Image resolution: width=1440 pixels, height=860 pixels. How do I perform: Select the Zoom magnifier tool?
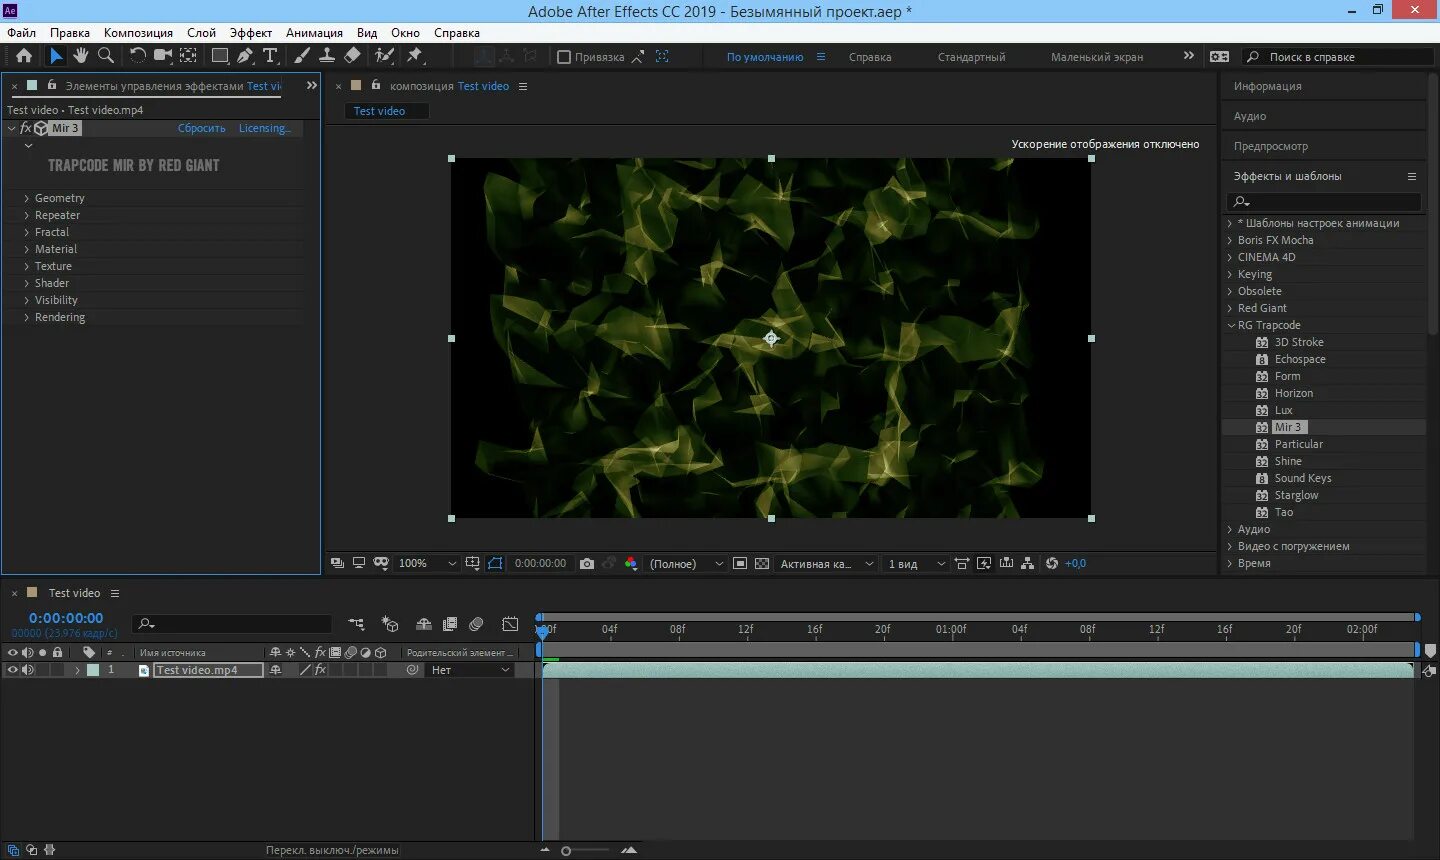(106, 56)
